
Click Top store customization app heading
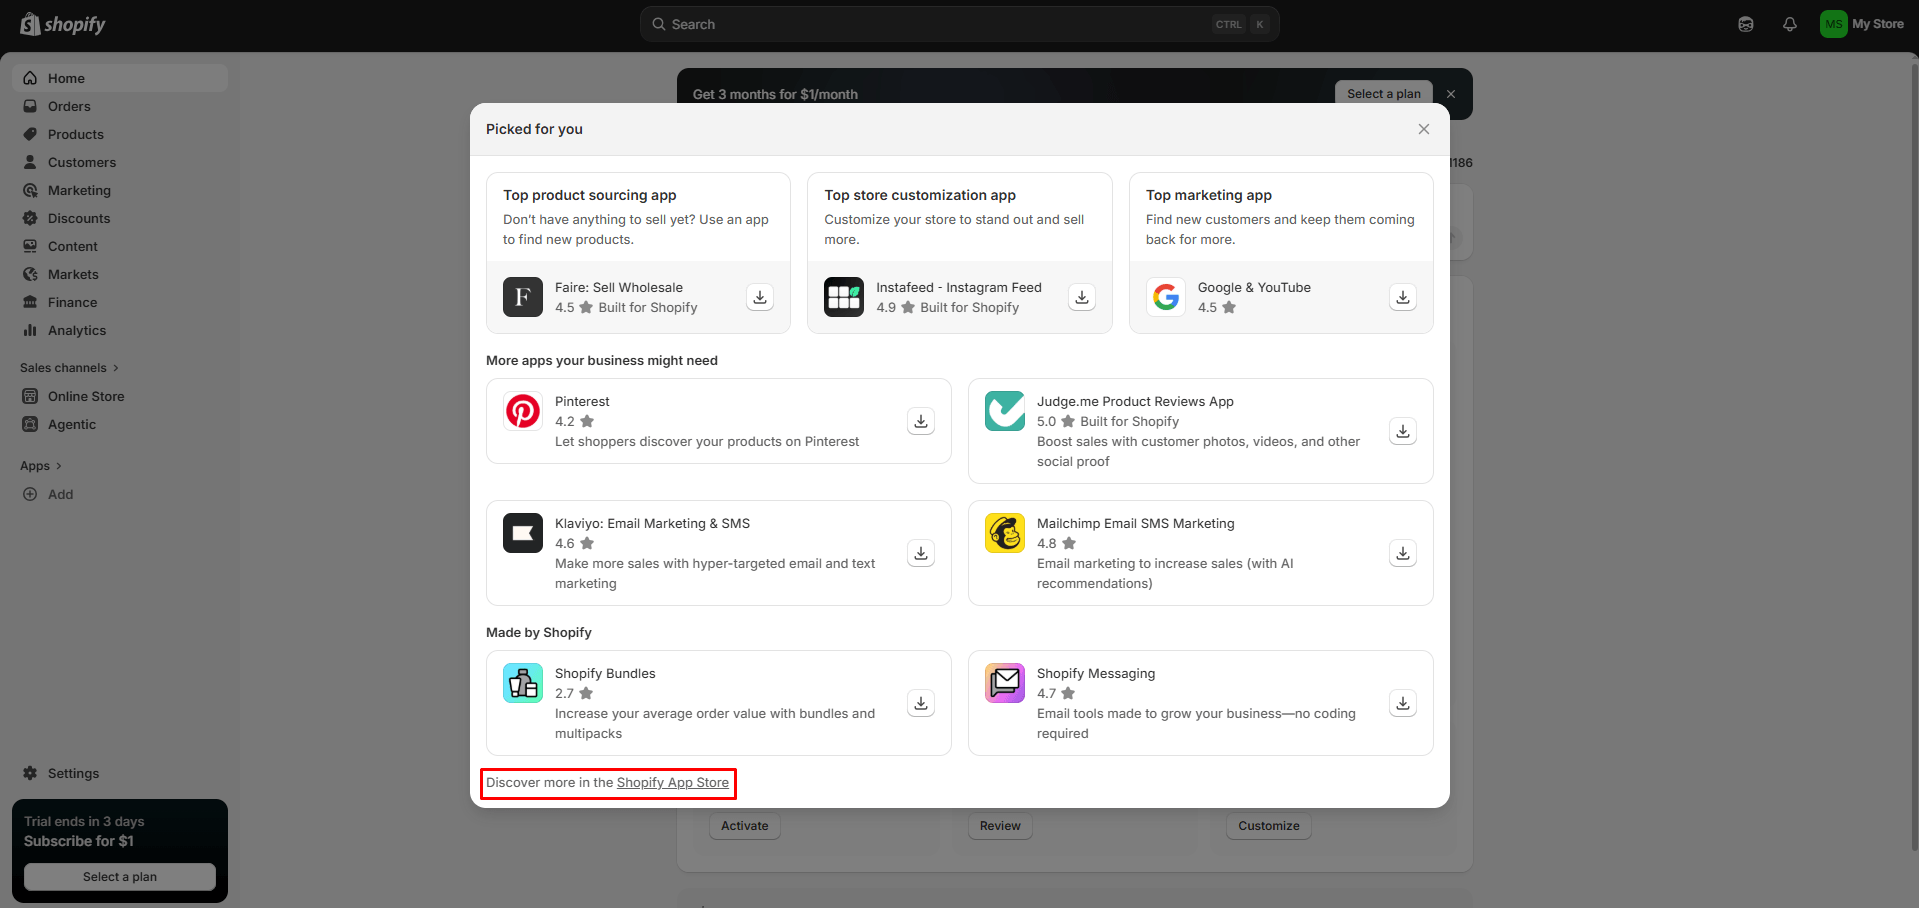coord(920,195)
